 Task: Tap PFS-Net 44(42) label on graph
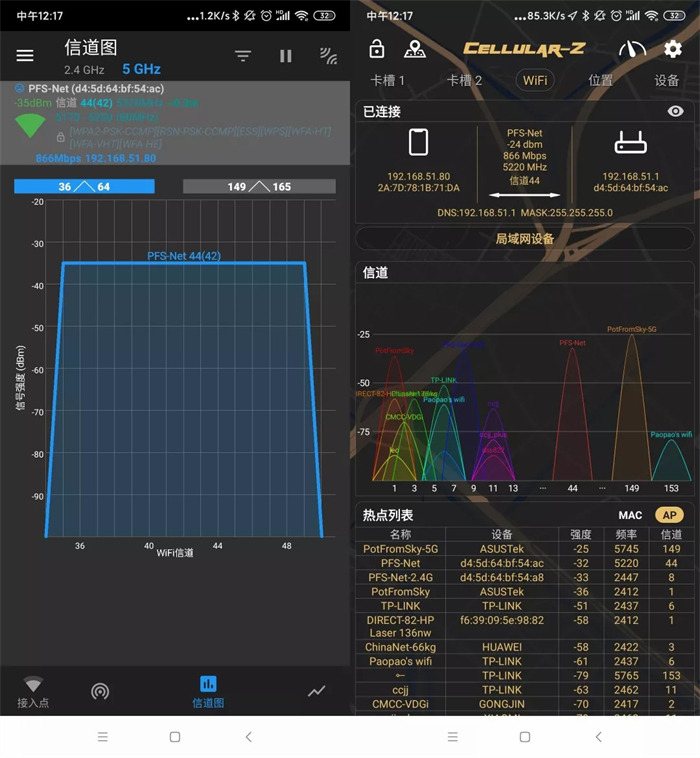coord(184,256)
